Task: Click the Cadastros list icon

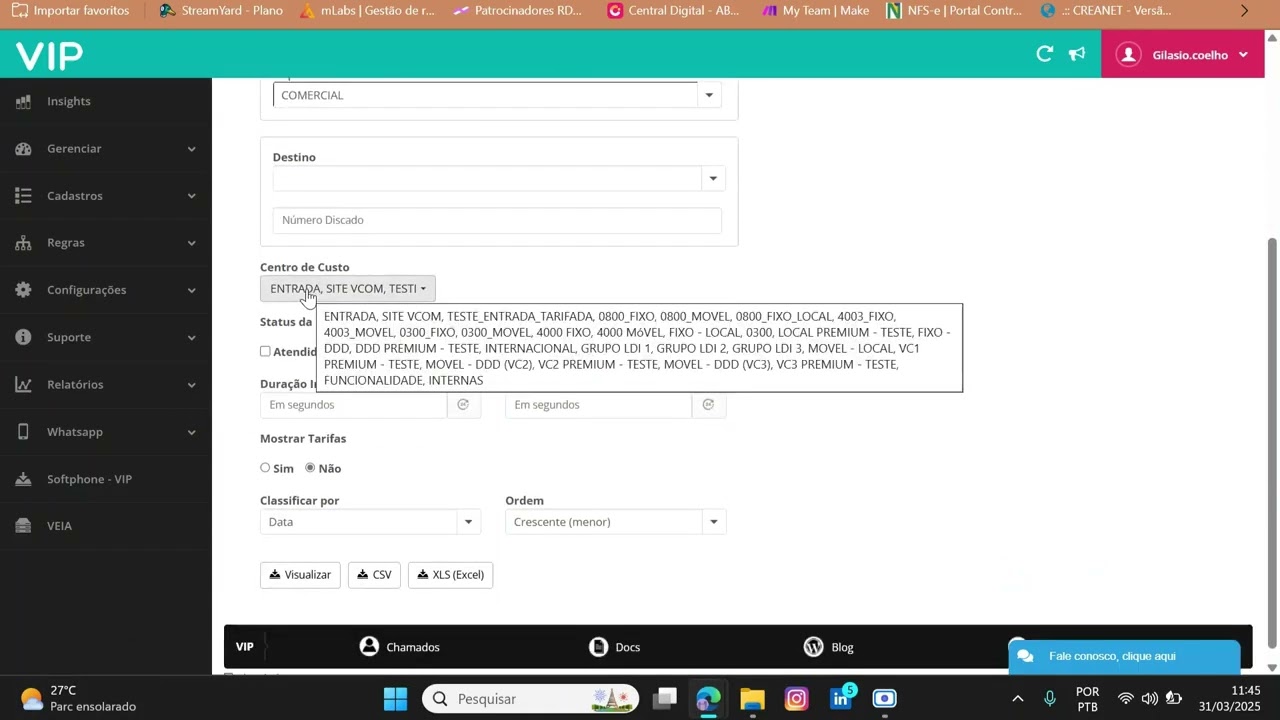Action: (x=24, y=196)
